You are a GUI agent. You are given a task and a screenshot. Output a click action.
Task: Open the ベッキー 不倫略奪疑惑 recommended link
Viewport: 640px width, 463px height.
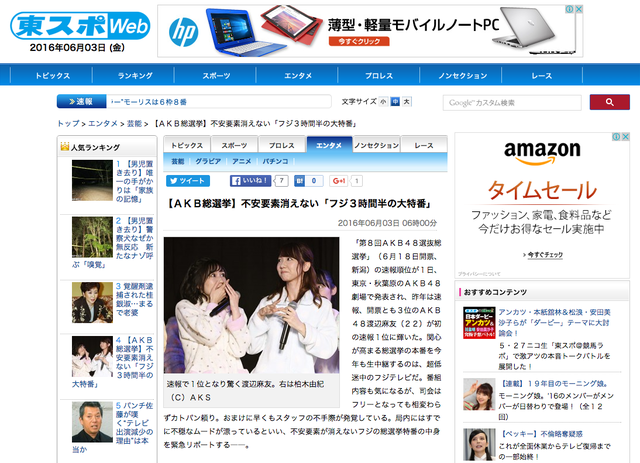541,434
